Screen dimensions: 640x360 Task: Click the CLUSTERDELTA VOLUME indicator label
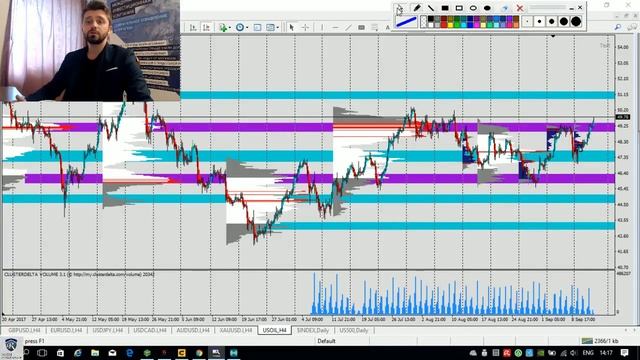(x=79, y=274)
